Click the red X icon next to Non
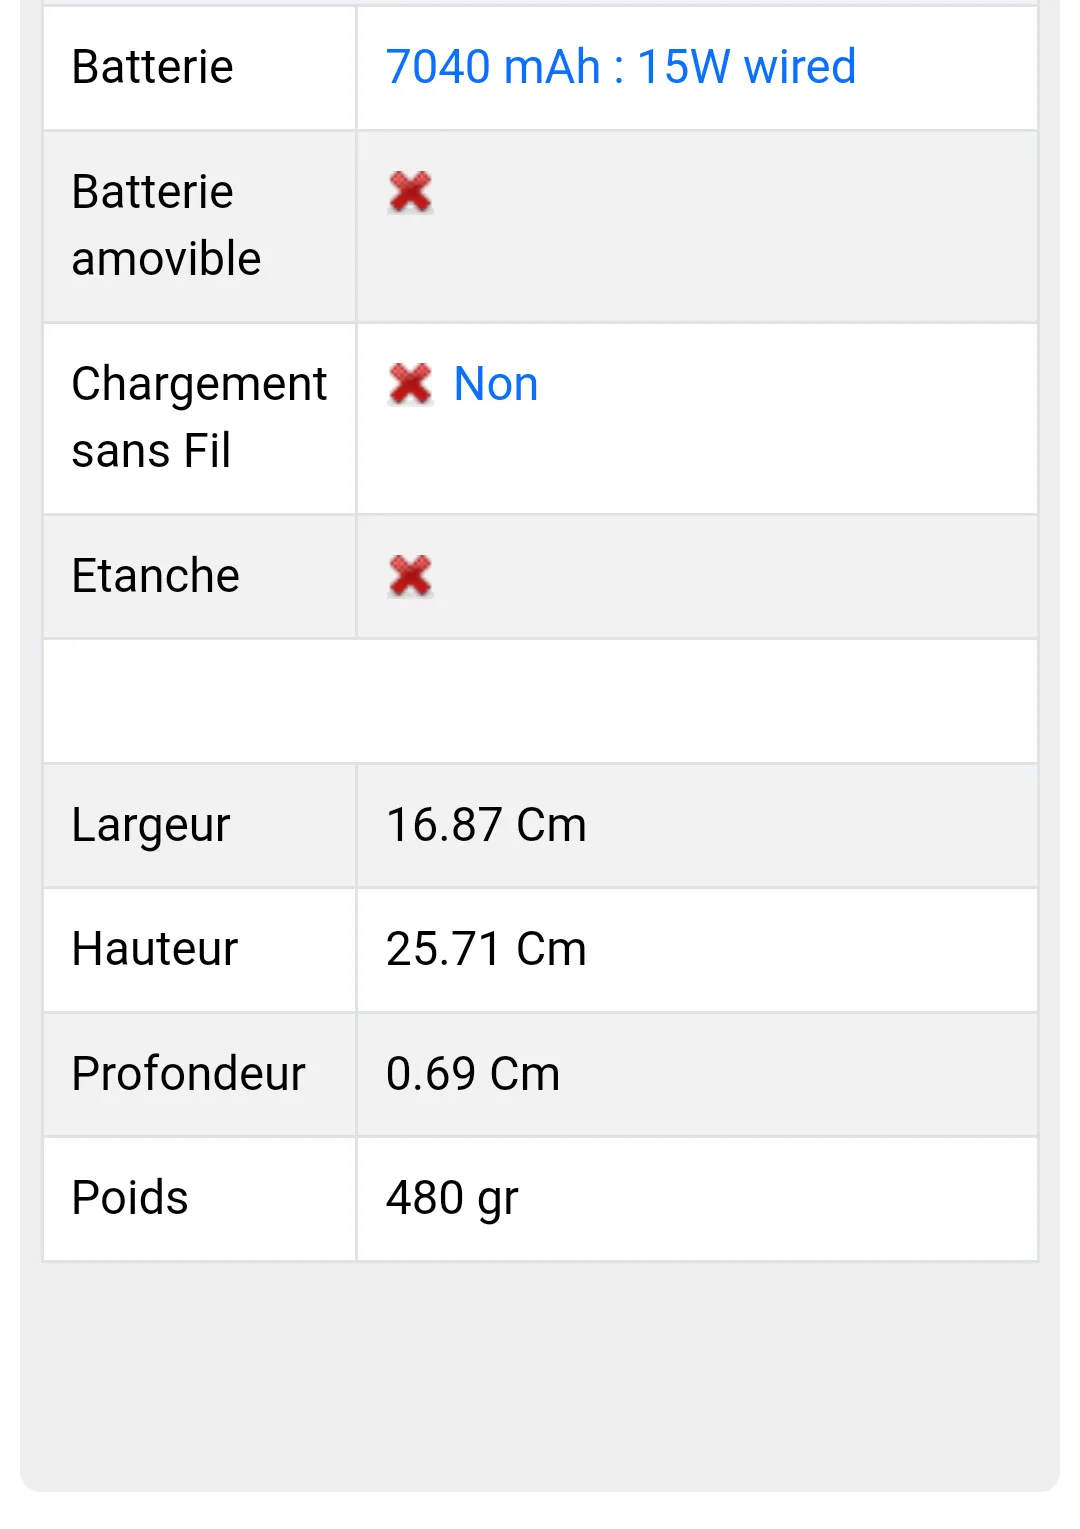Image resolution: width=1080 pixels, height=1529 pixels. click(x=410, y=384)
